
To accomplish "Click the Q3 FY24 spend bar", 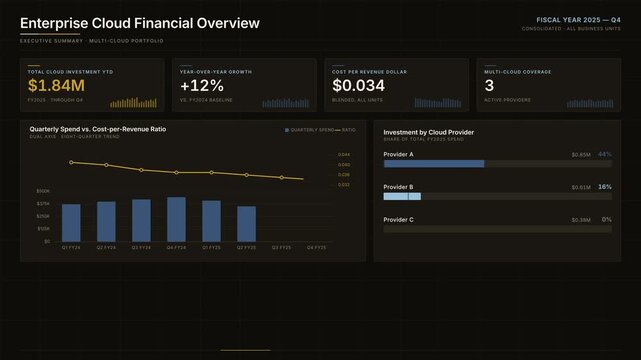I will click(x=141, y=220).
